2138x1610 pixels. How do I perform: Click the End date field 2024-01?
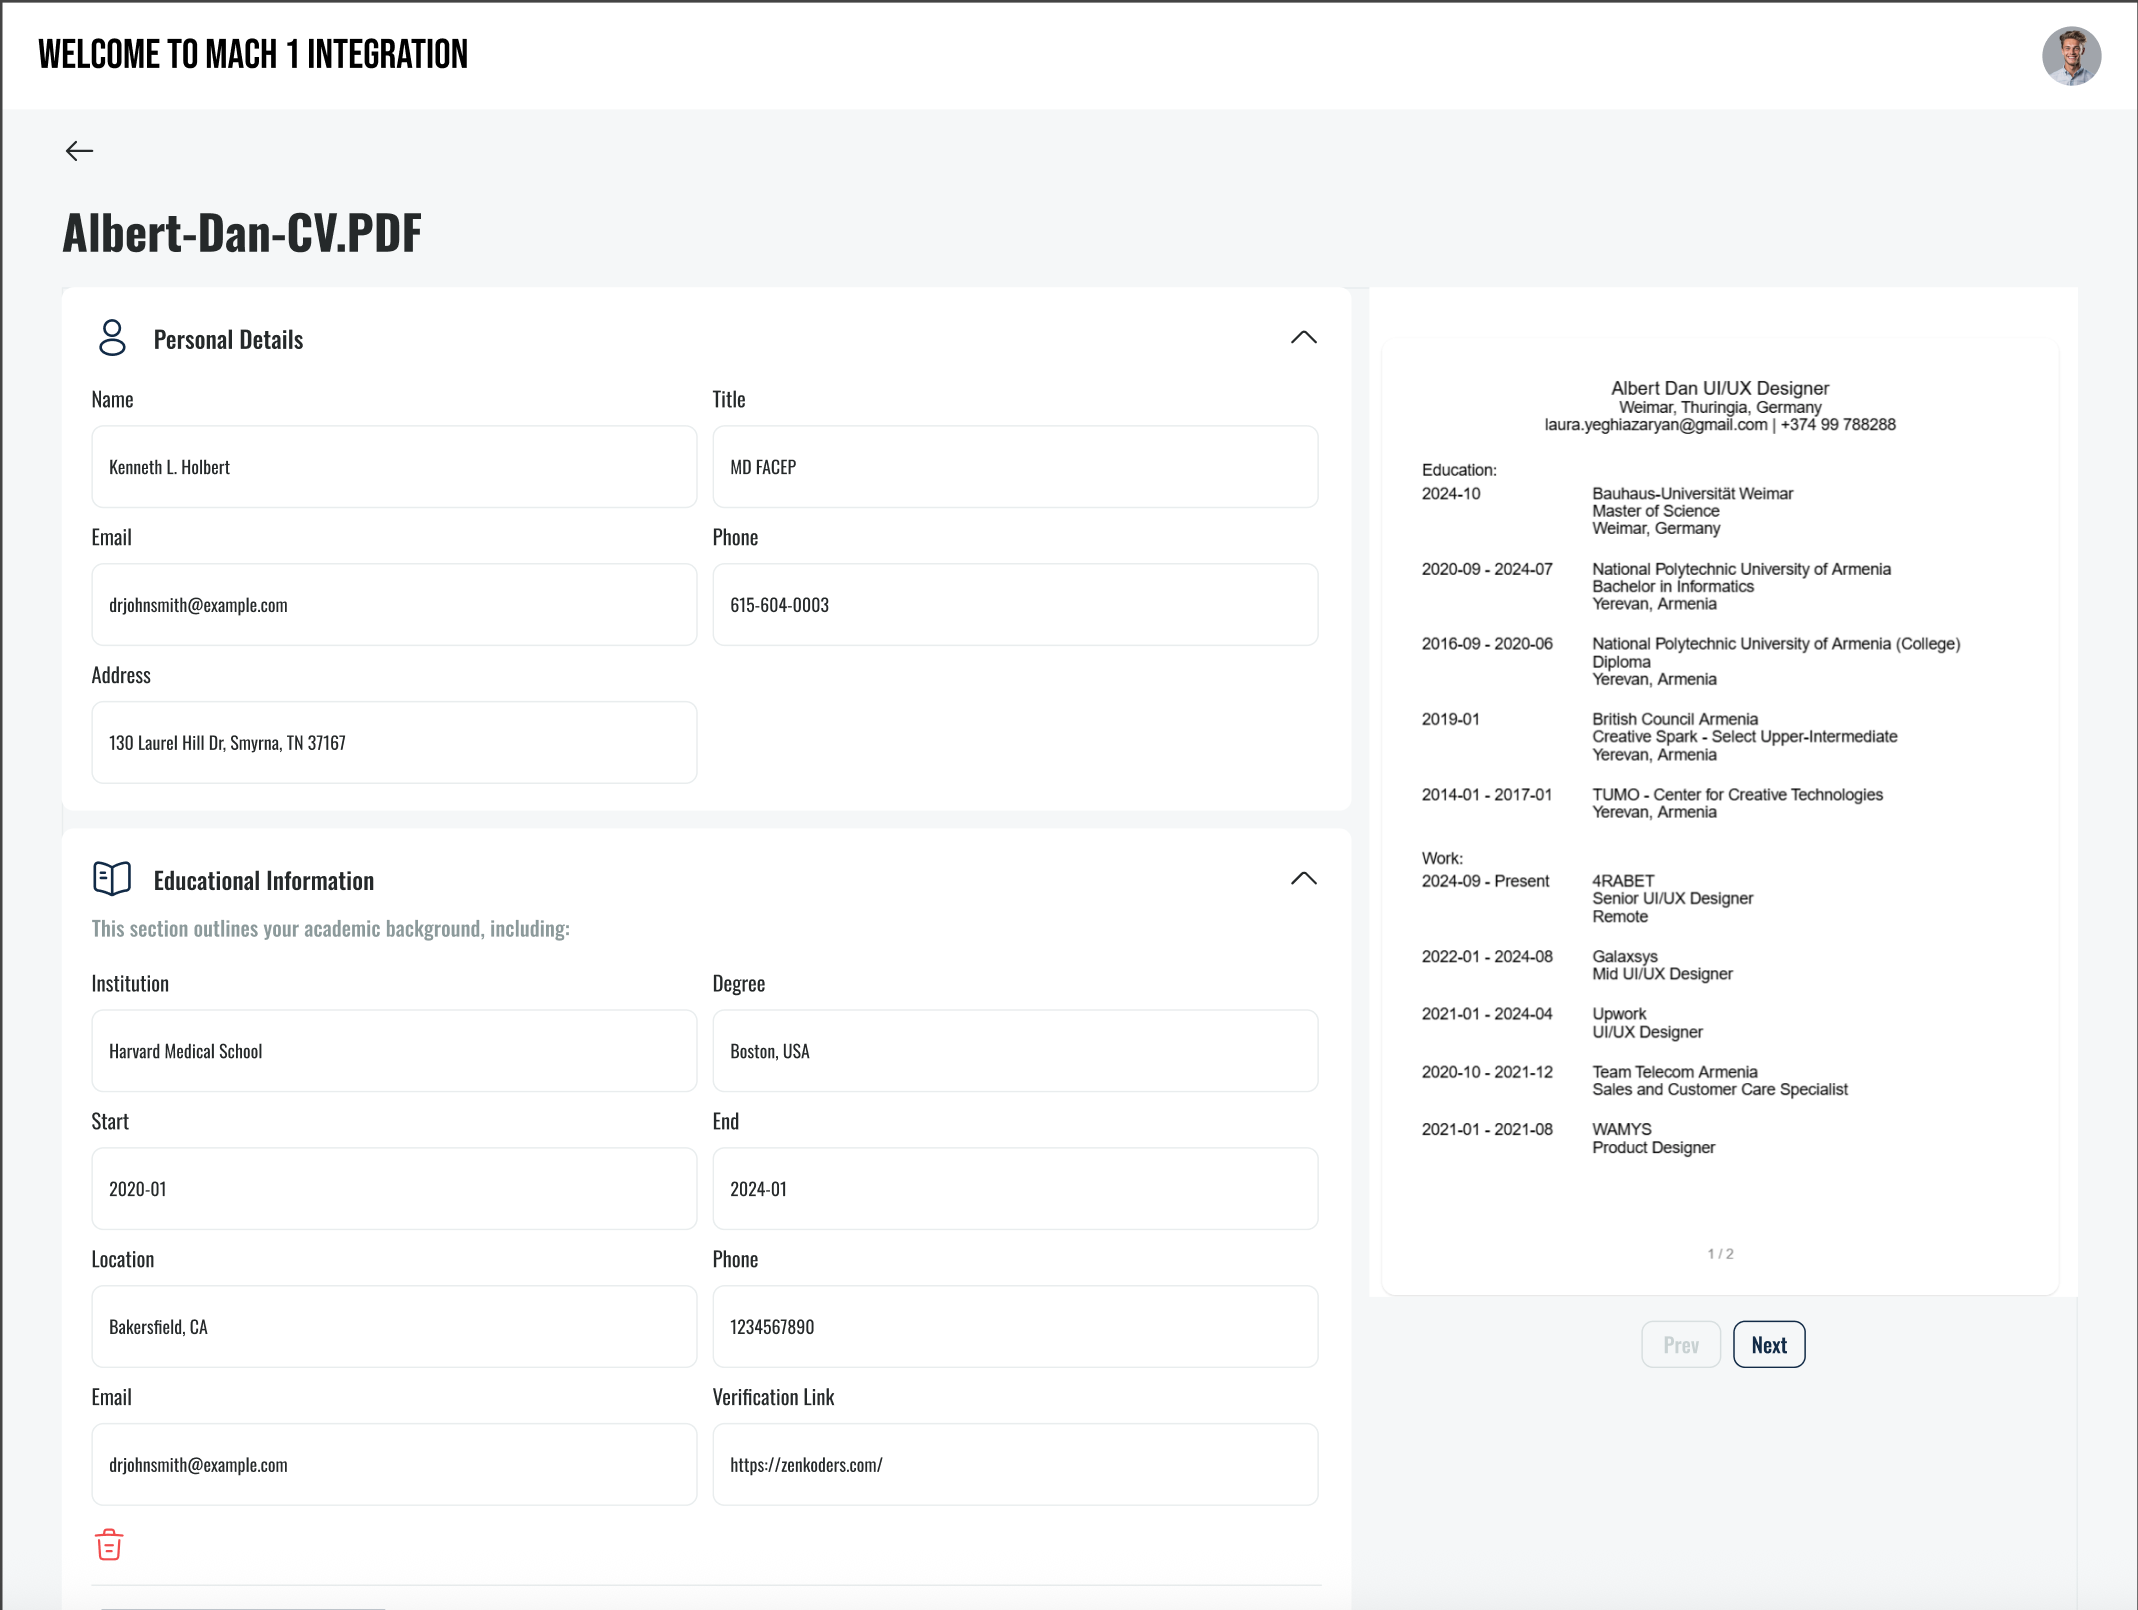(x=1015, y=1188)
